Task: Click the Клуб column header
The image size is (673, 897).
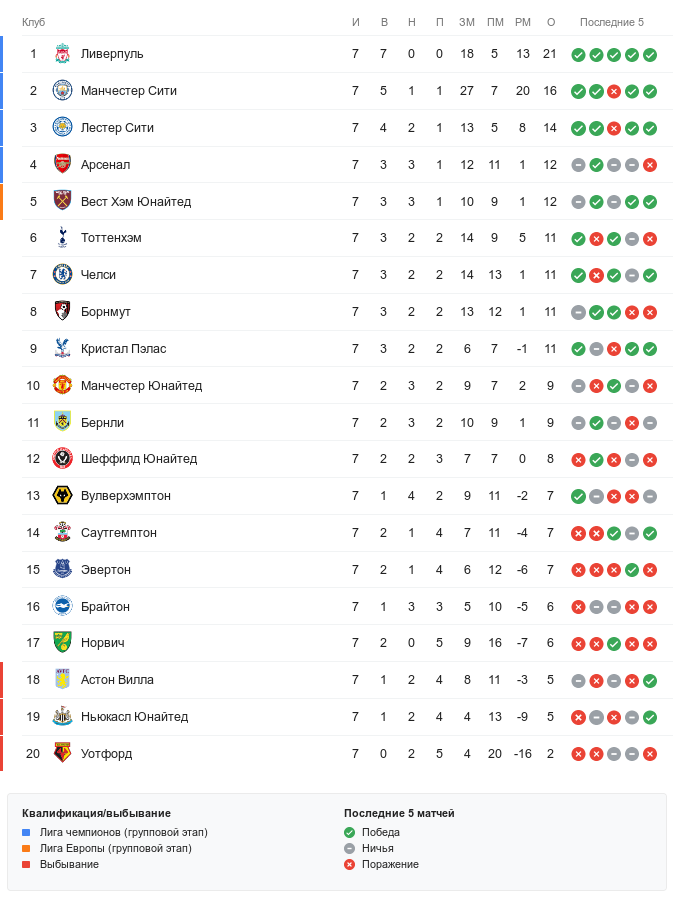Action: pyautogui.click(x=34, y=22)
